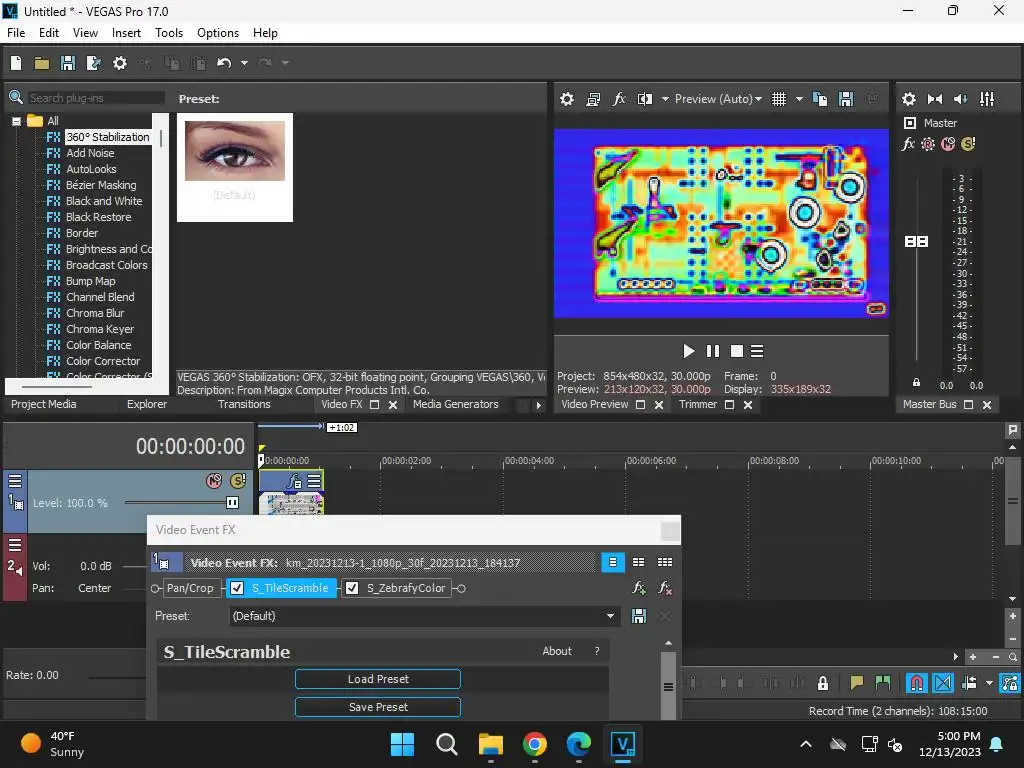Click the Search plug-ins field
This screenshot has height=768, width=1024.
pos(96,98)
